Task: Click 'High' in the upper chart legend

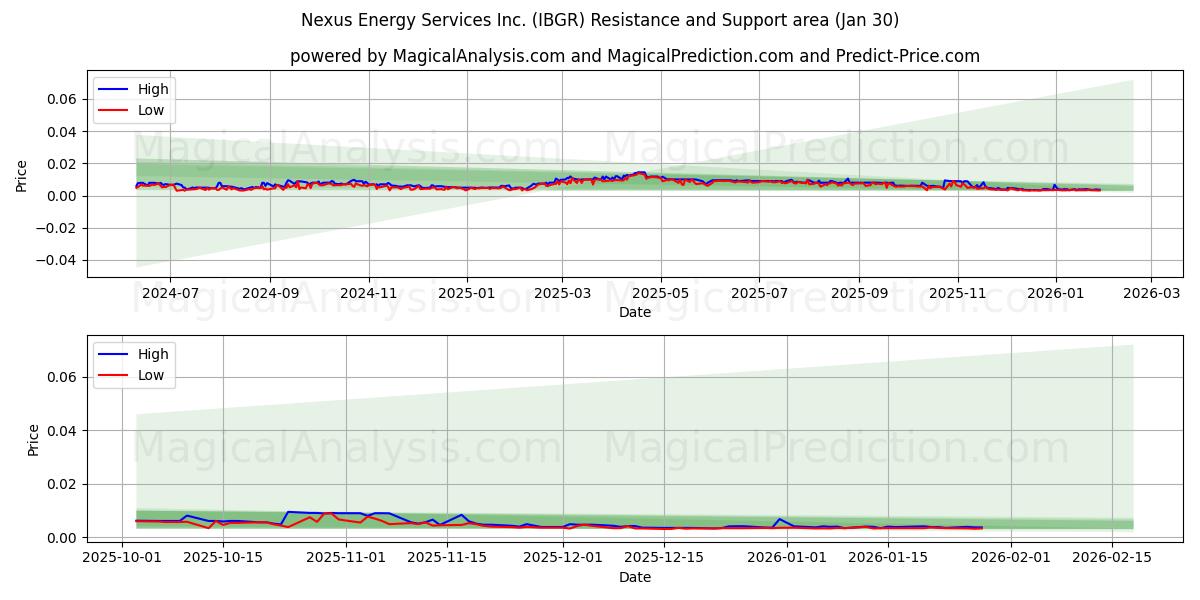Action: tap(153, 89)
